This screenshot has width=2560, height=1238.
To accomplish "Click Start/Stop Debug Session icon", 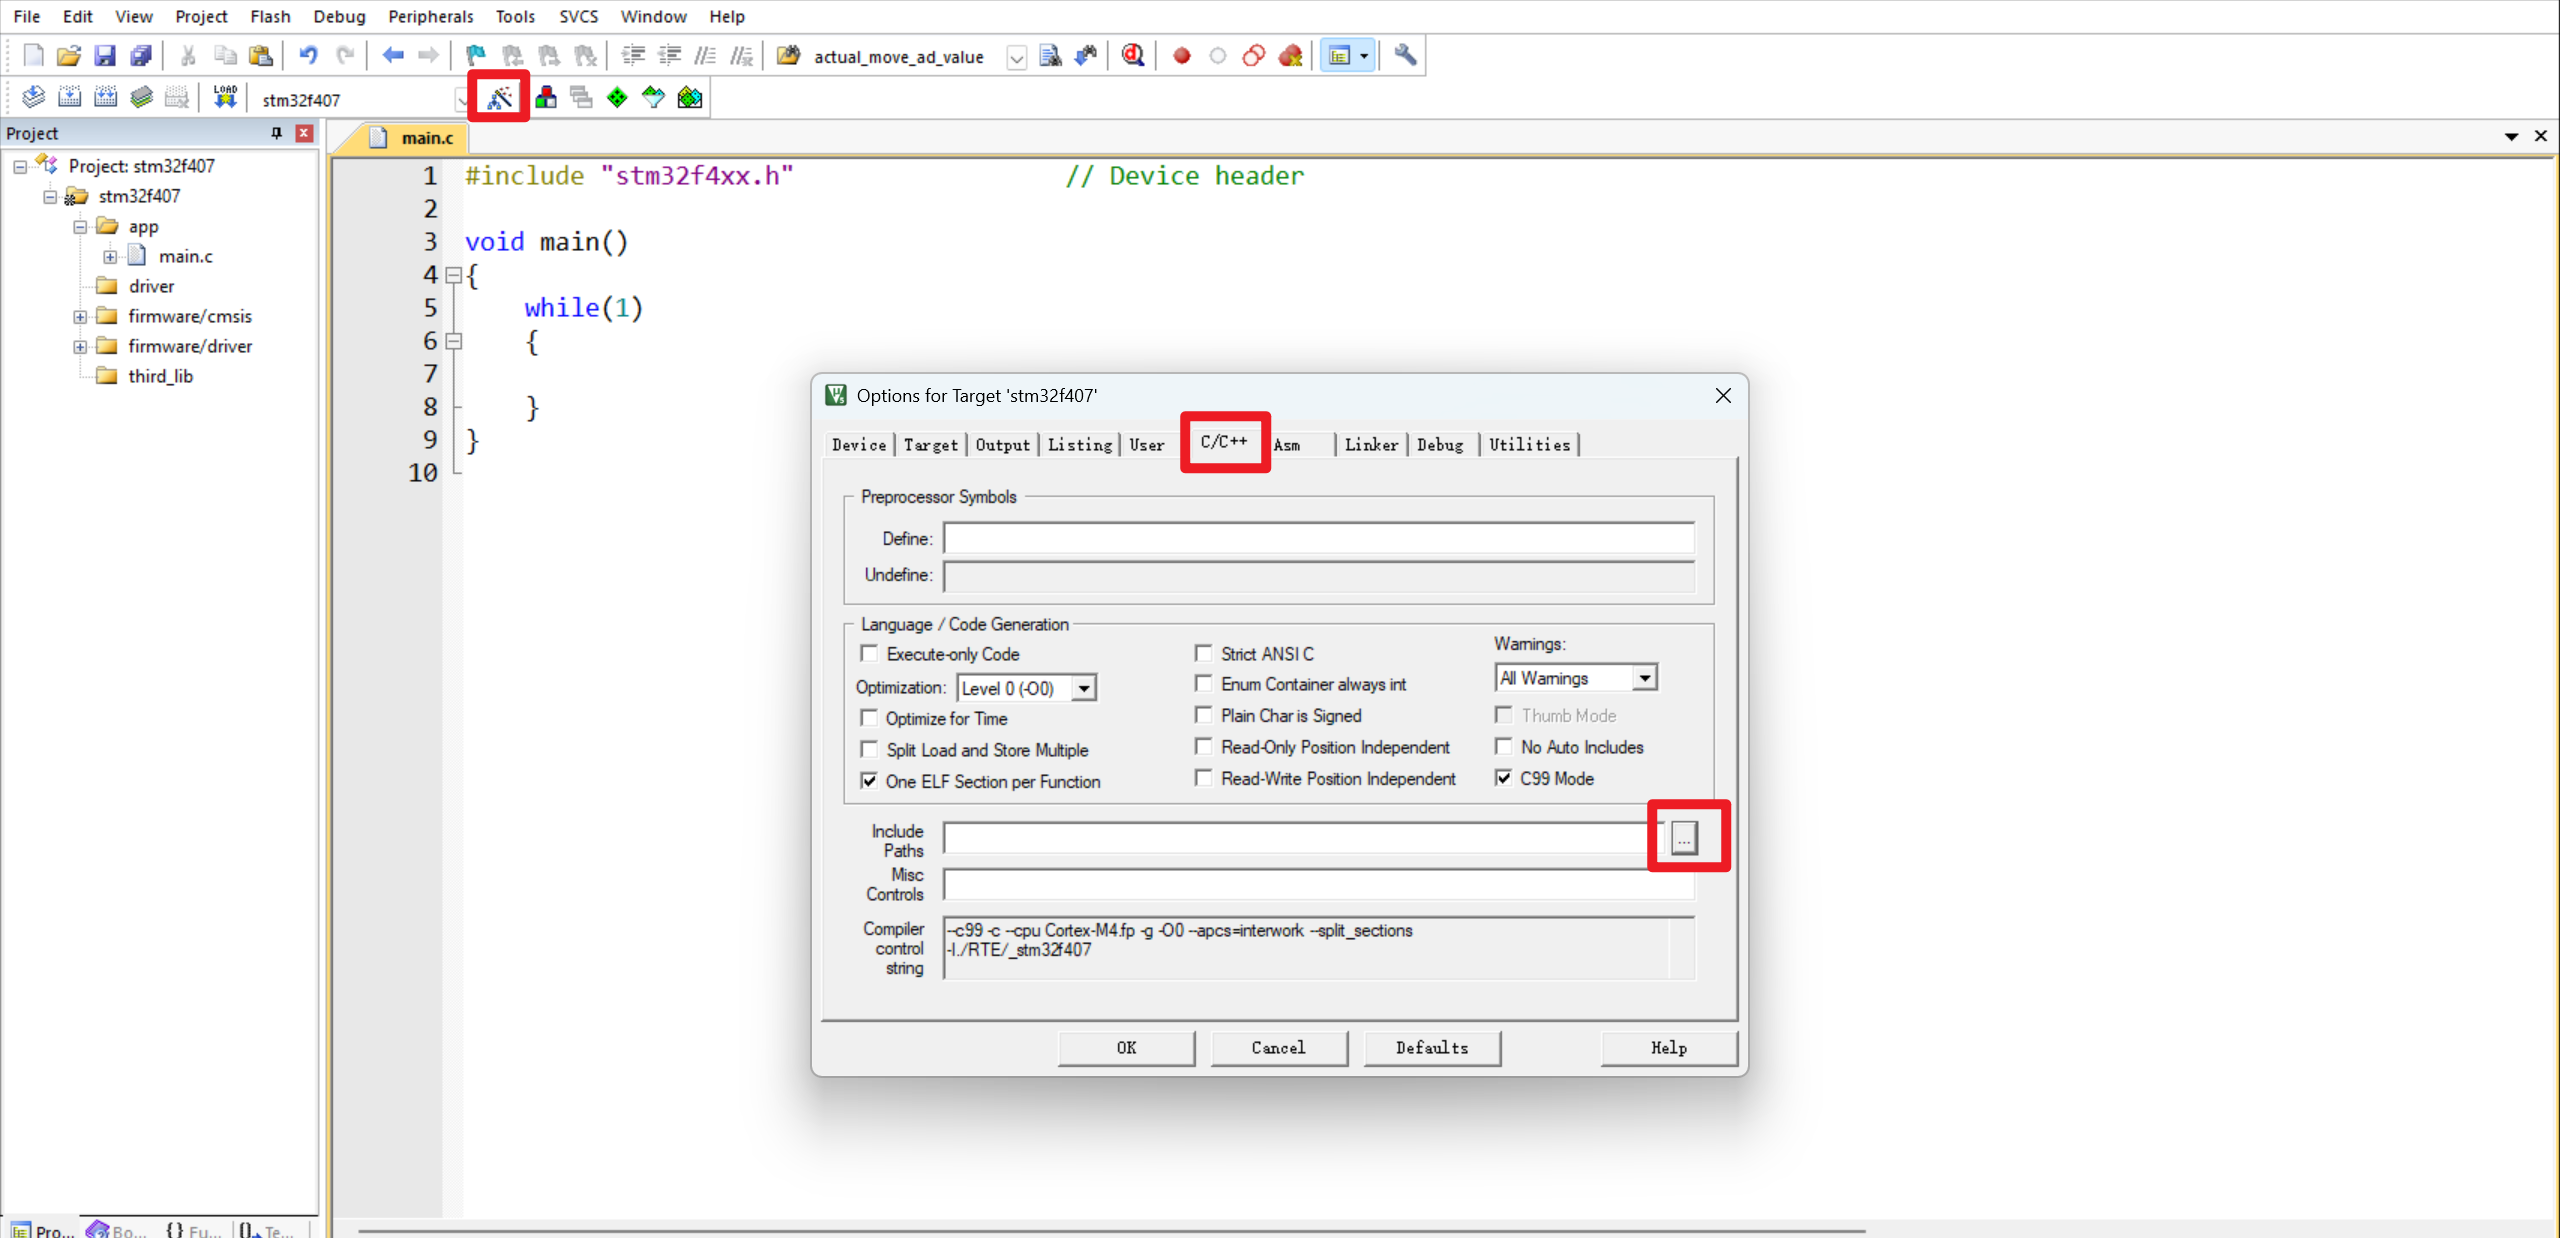I will coord(1132,56).
